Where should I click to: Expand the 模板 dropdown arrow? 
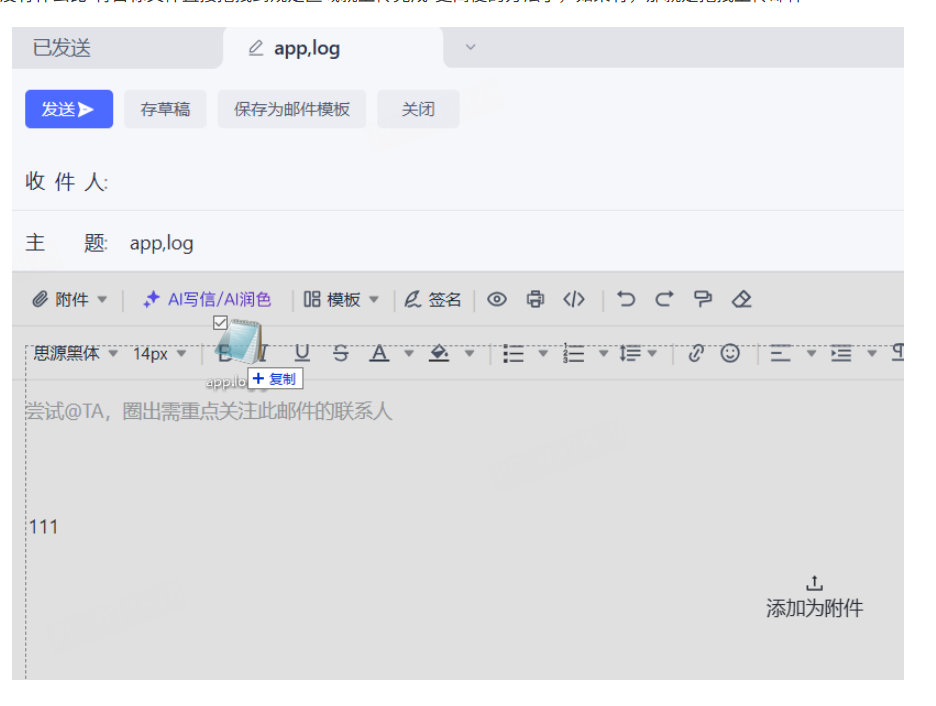[374, 299]
